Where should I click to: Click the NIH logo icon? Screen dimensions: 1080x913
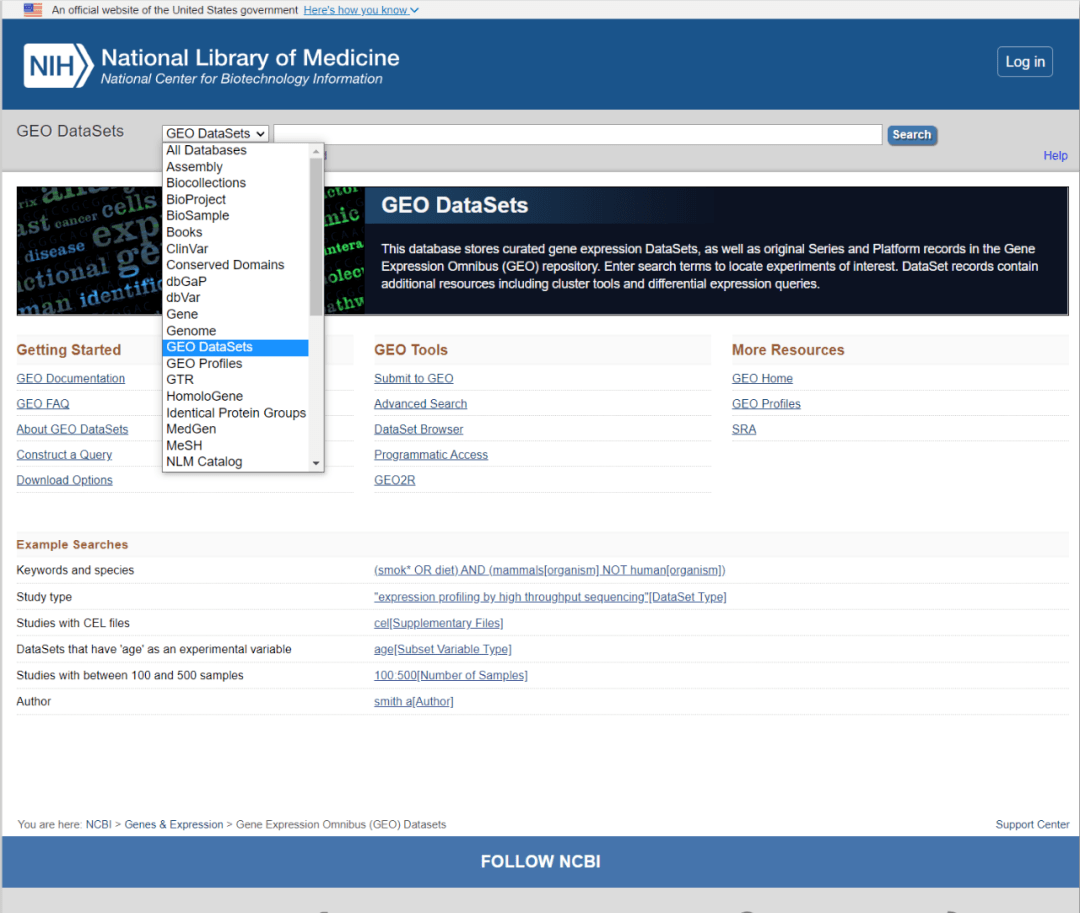[58, 65]
